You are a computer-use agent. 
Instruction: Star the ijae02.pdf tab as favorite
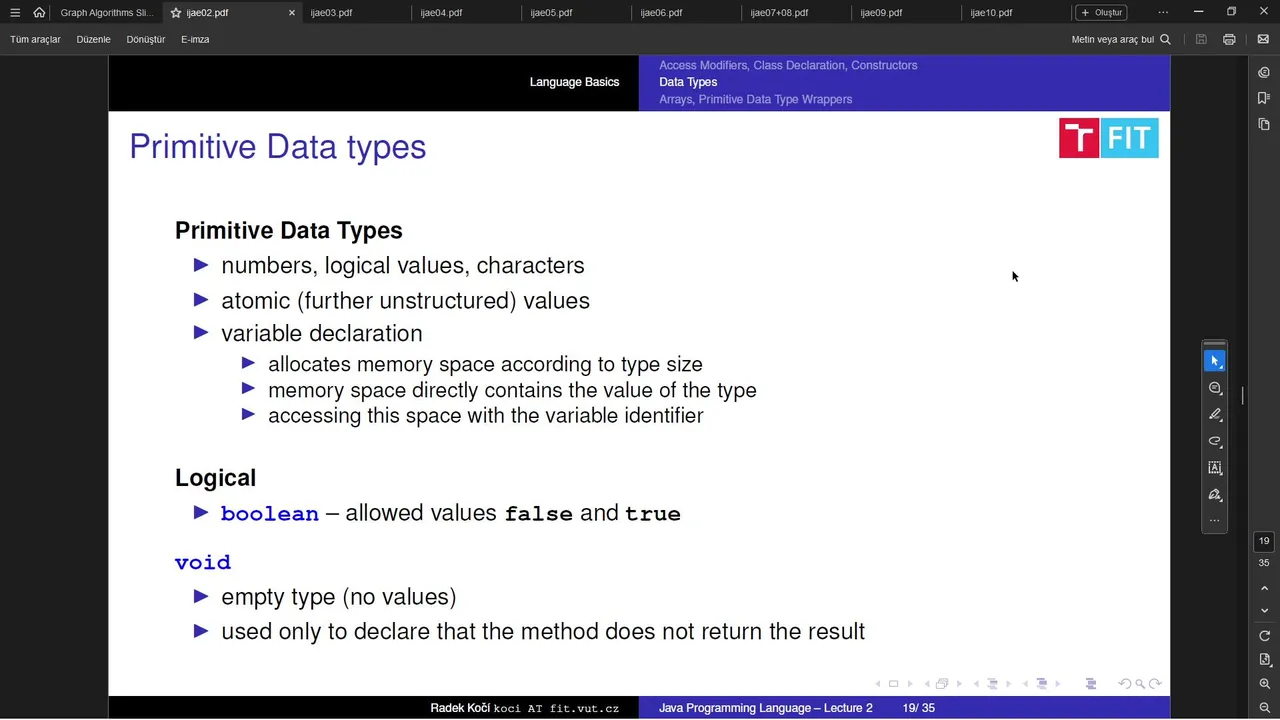(x=176, y=13)
